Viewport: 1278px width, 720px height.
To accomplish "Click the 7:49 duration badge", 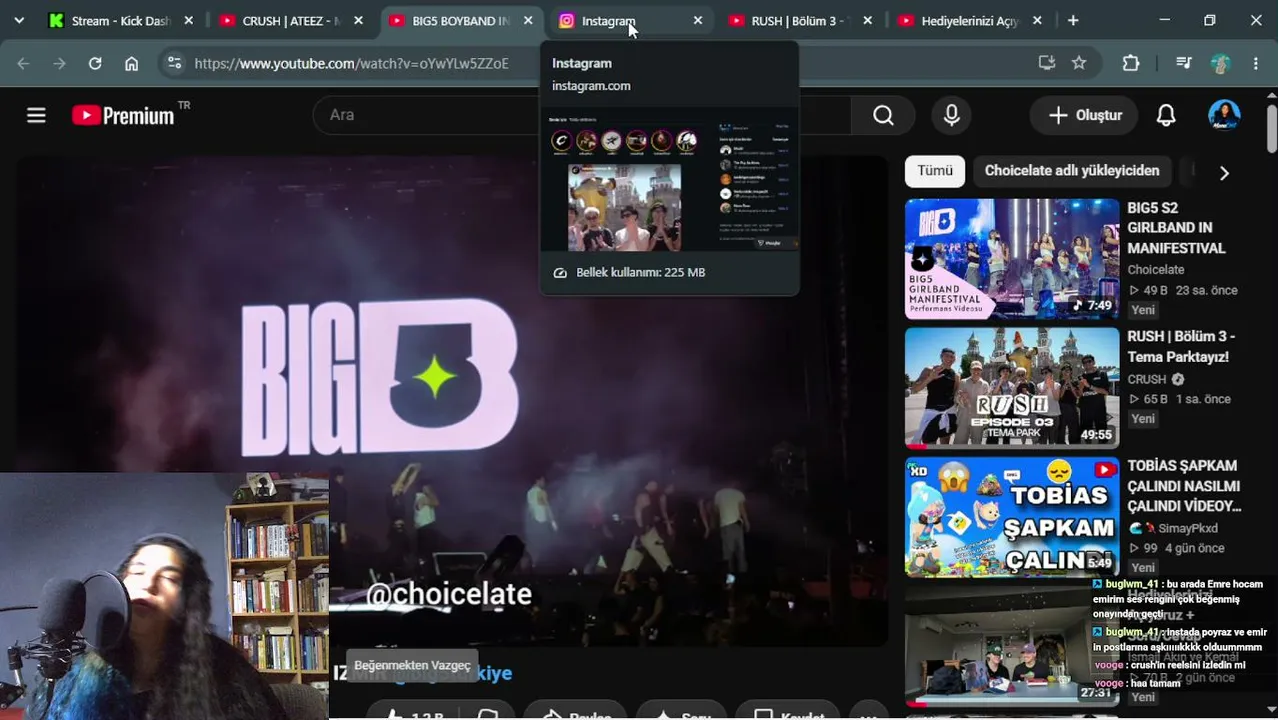I will point(1092,305).
